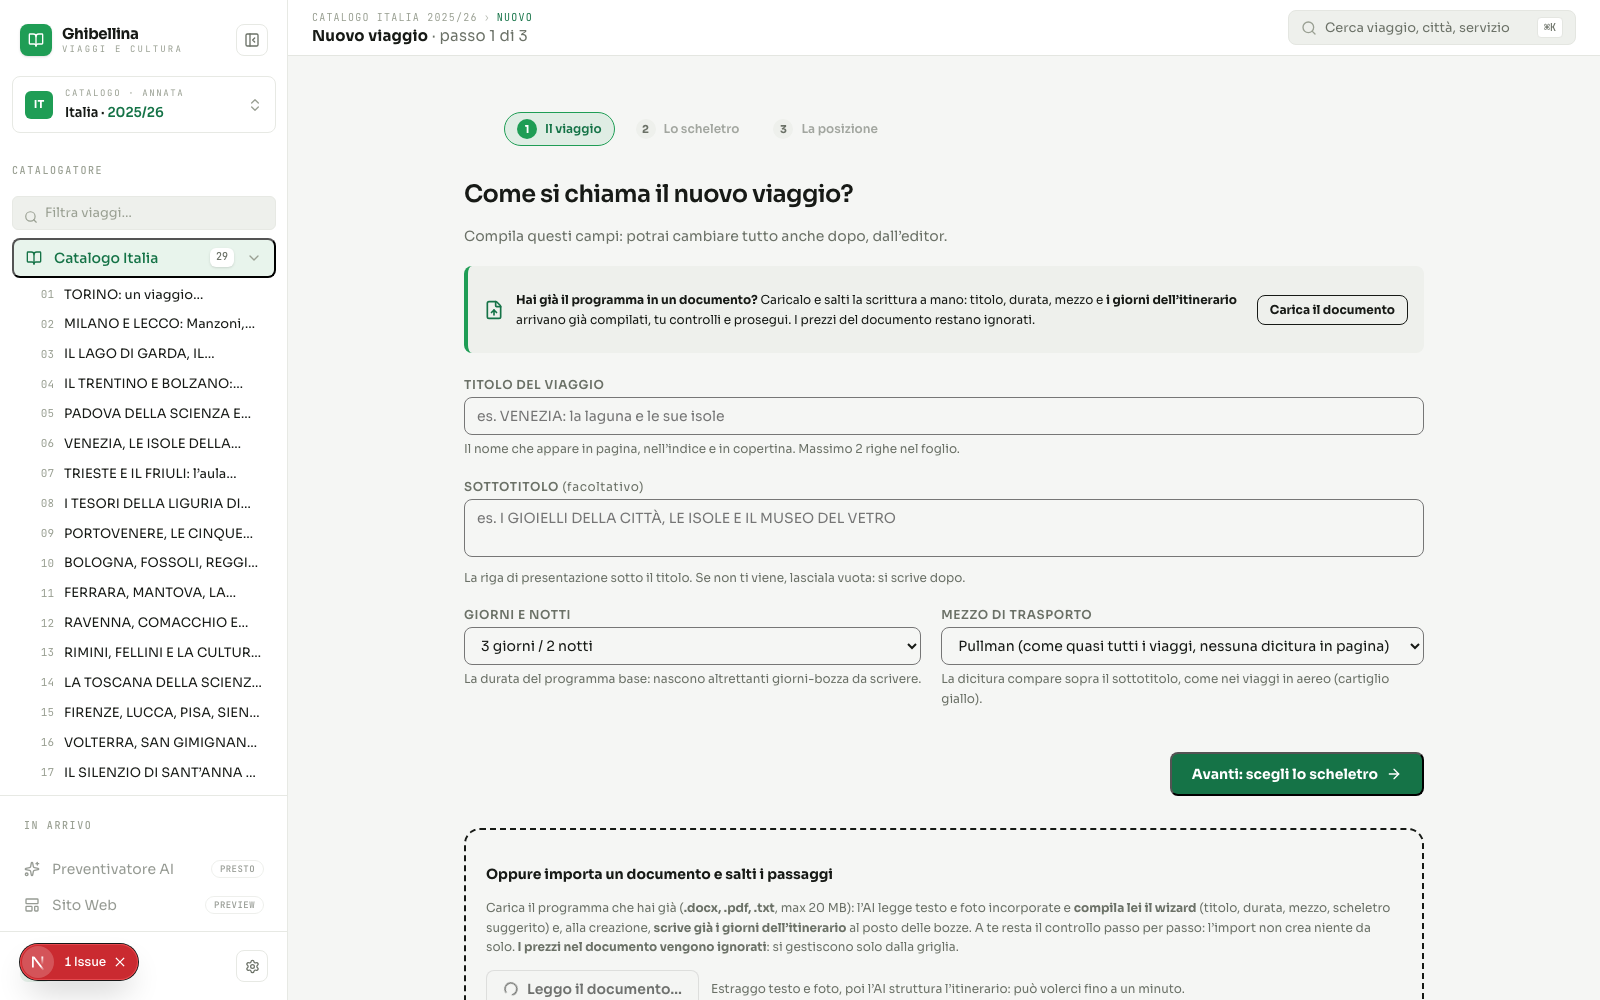This screenshot has width=1600, height=1000.
Task: Go to step 2 Lo scheletro
Action: pyautogui.click(x=689, y=129)
